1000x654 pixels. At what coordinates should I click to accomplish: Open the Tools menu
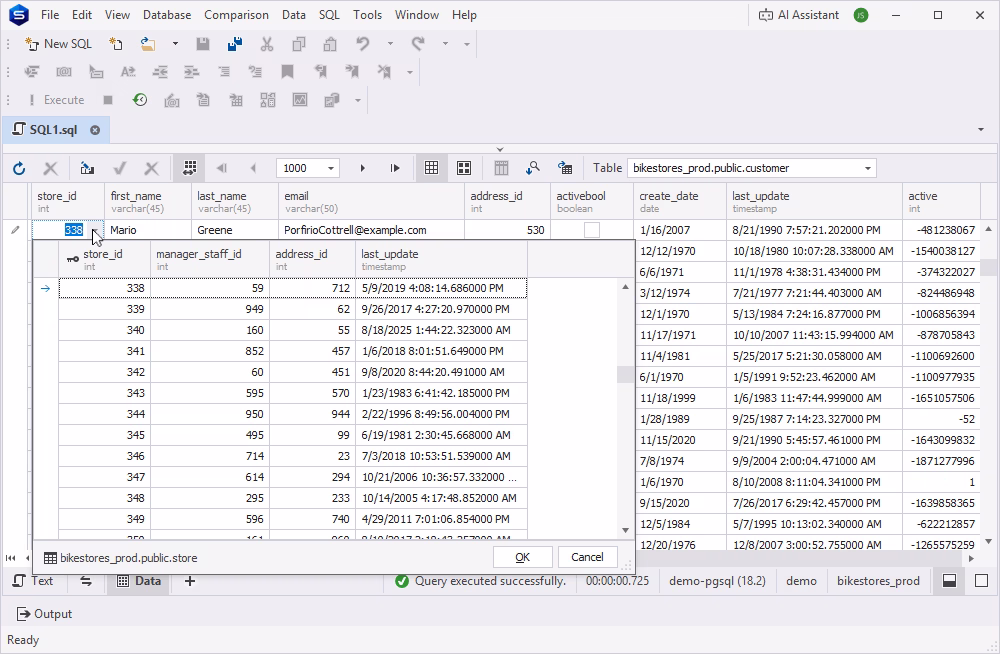coord(367,15)
